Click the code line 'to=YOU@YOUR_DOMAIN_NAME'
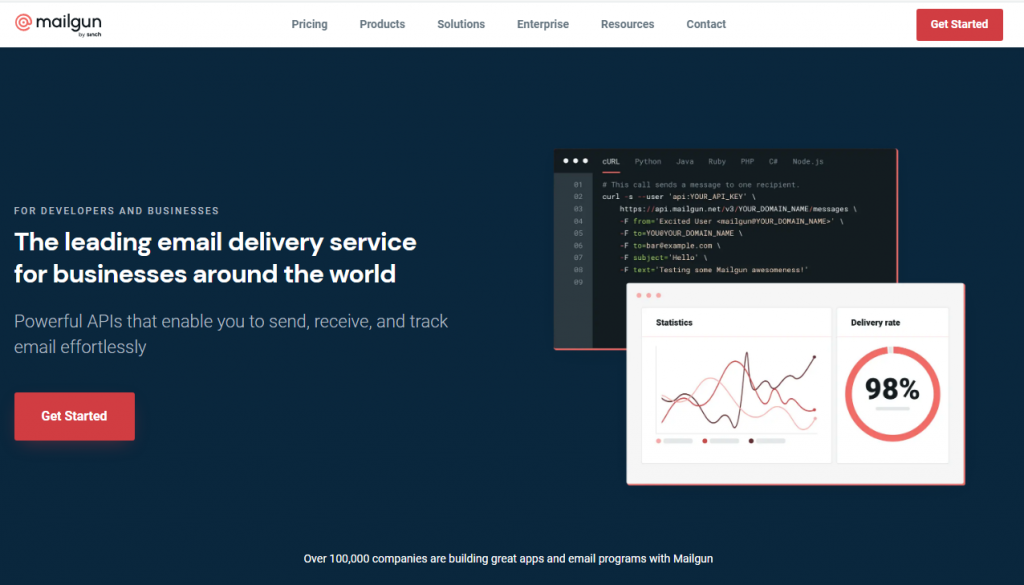The width and height of the screenshot is (1024, 585). coord(681,233)
